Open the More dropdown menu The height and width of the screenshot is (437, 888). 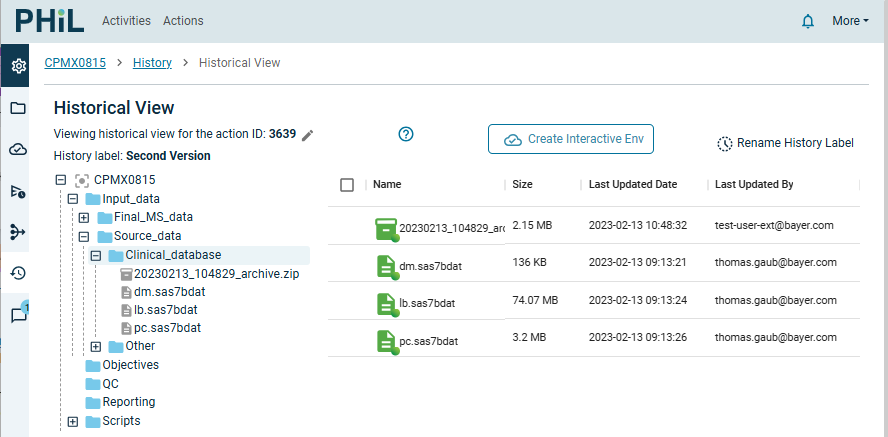pos(850,21)
